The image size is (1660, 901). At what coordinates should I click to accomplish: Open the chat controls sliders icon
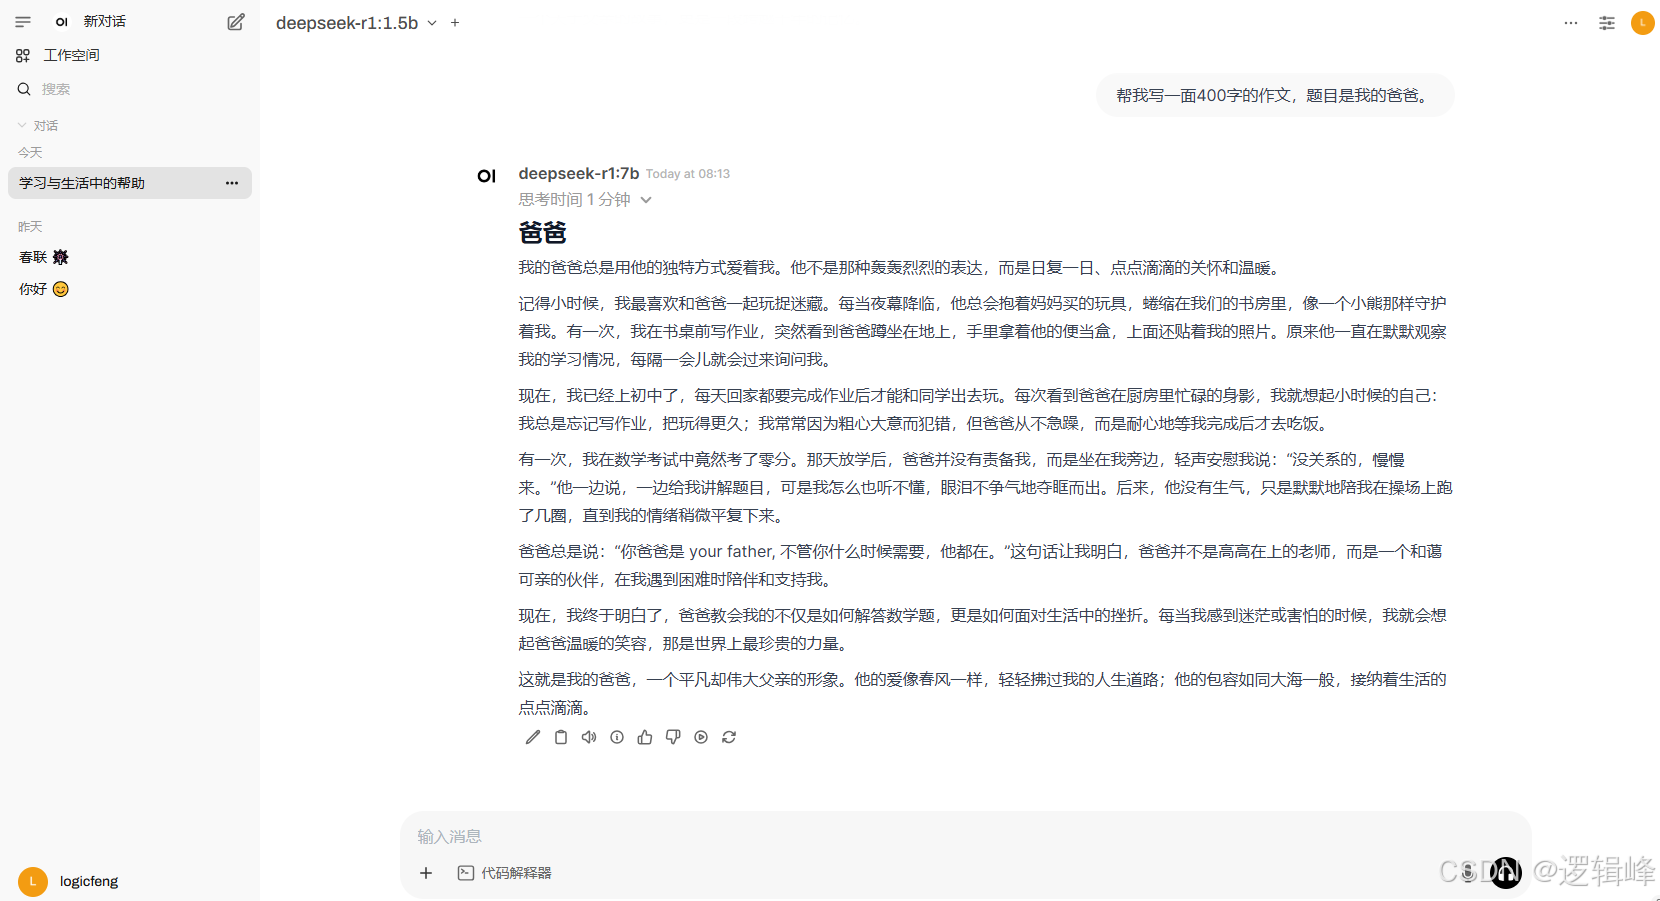[1607, 23]
